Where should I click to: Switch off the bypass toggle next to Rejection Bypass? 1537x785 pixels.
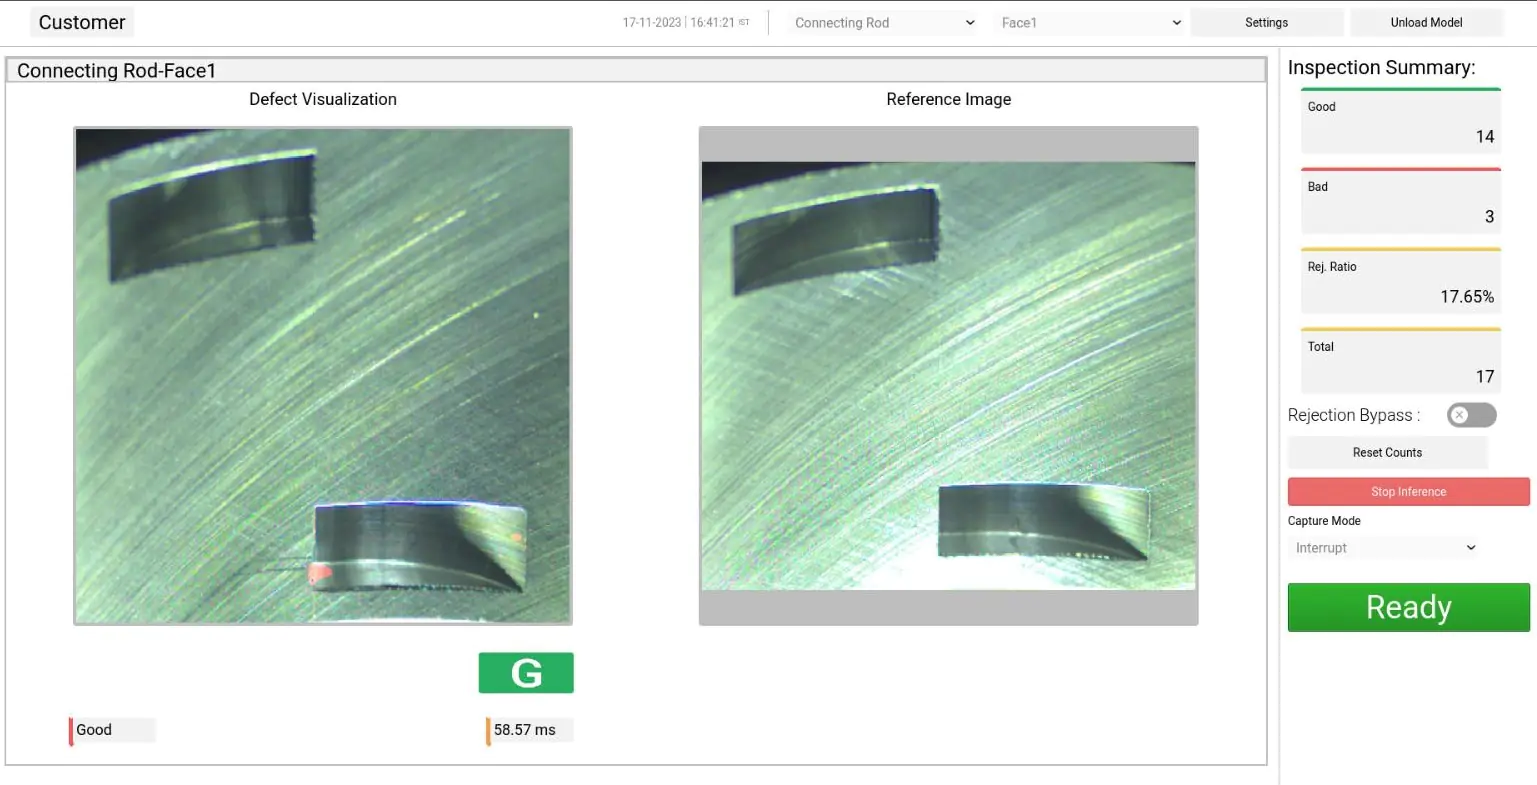click(1470, 414)
